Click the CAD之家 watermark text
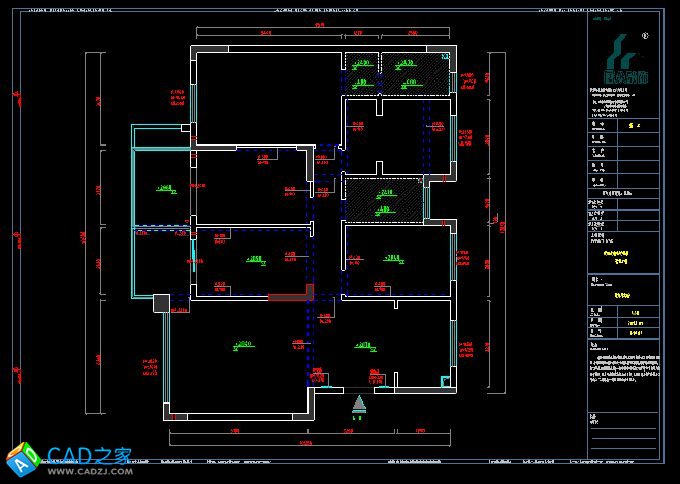 (90, 454)
